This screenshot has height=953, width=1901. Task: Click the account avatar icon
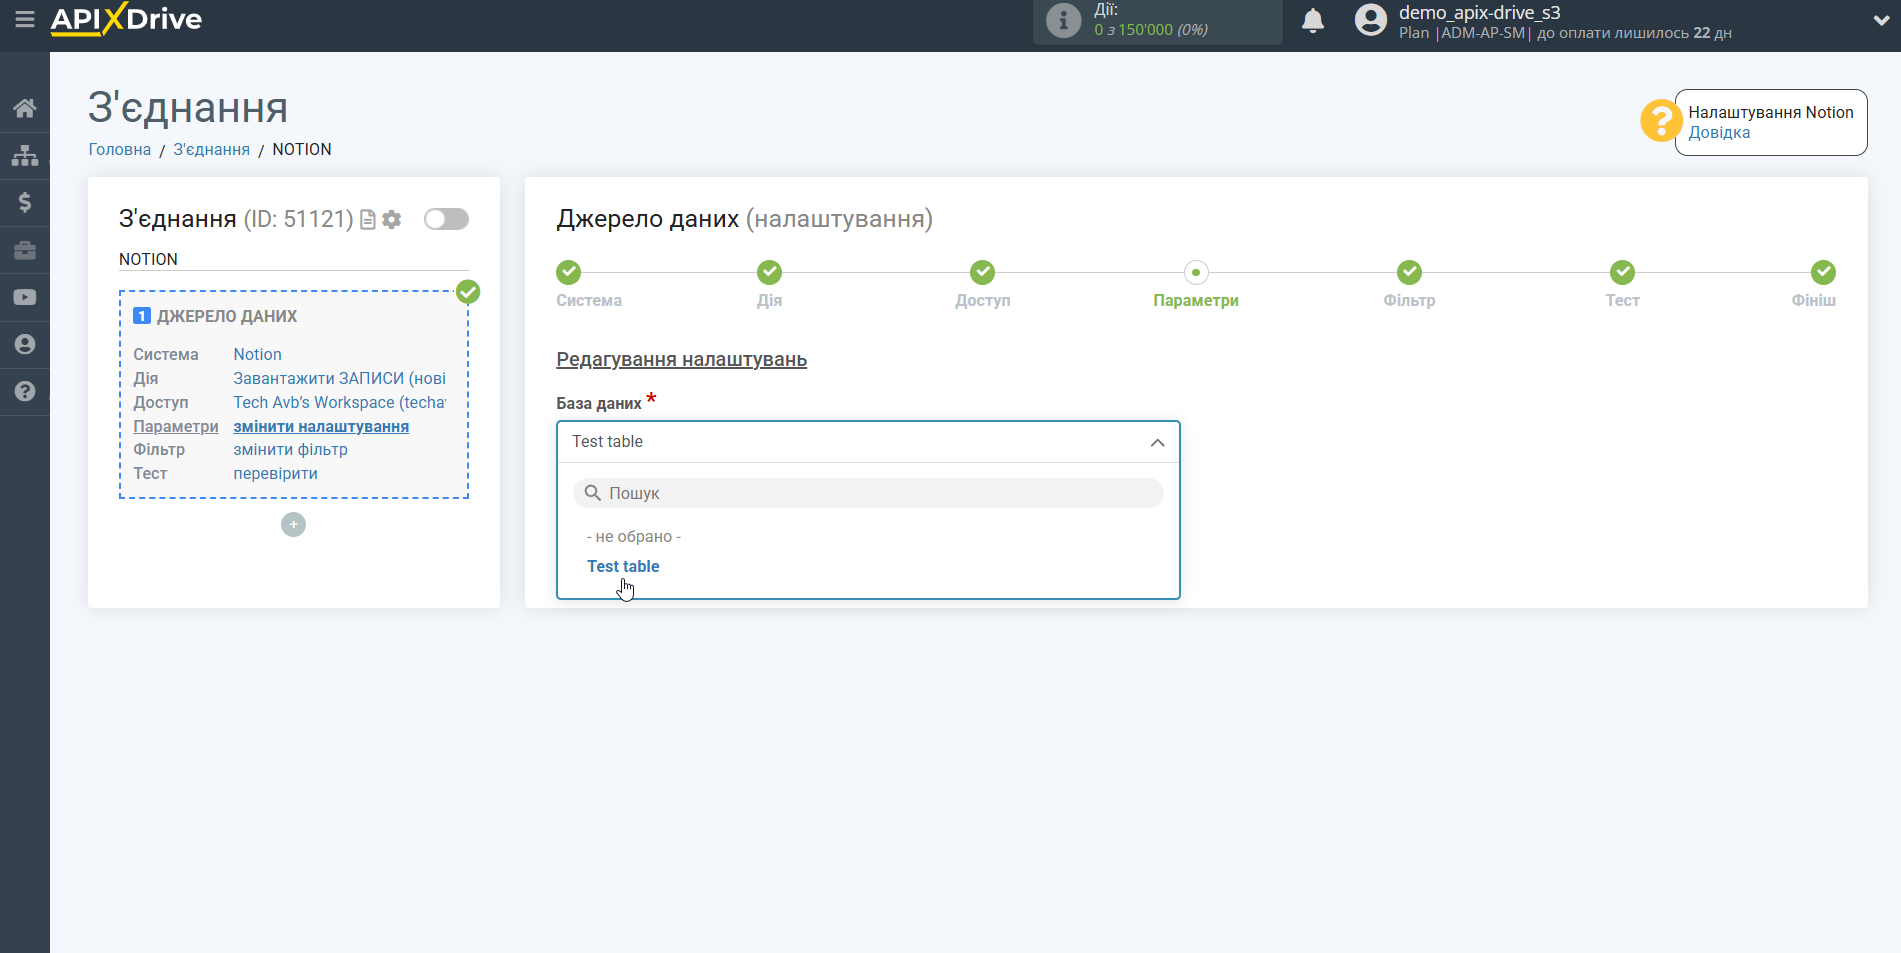pyautogui.click(x=1370, y=20)
